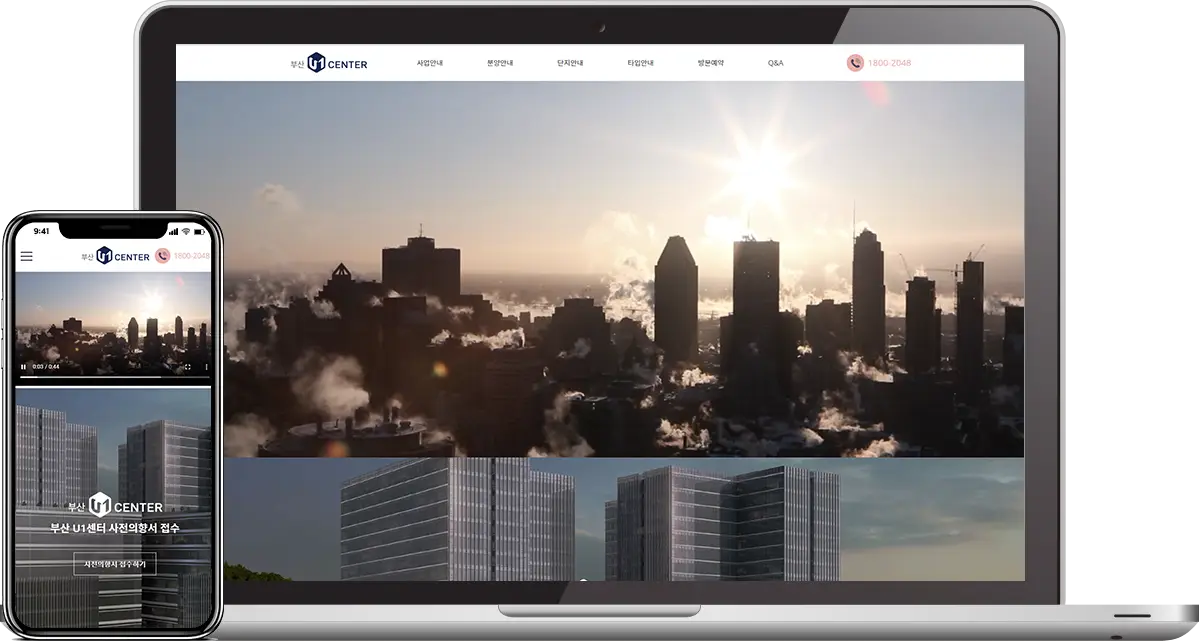Tap the 1800-2048 number on the phone
Image resolution: width=1200 pixels, height=641 pixels.
point(192,257)
